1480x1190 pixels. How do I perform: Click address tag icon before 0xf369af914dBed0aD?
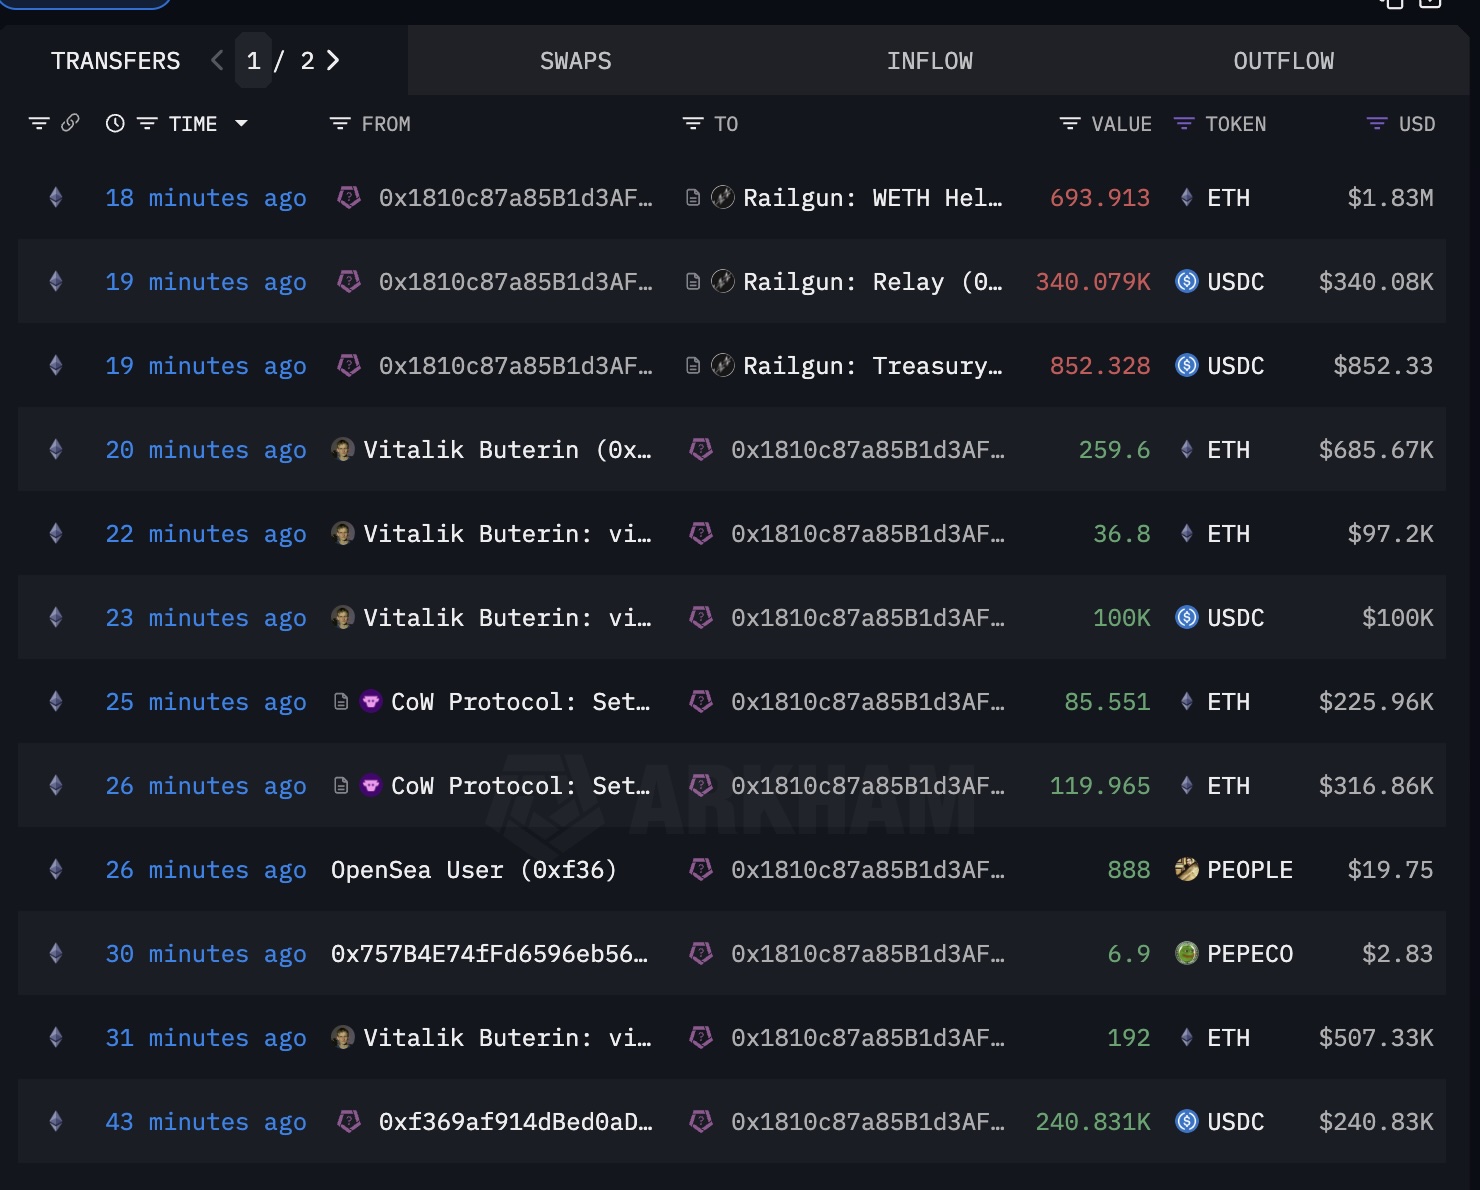pyautogui.click(x=349, y=1121)
